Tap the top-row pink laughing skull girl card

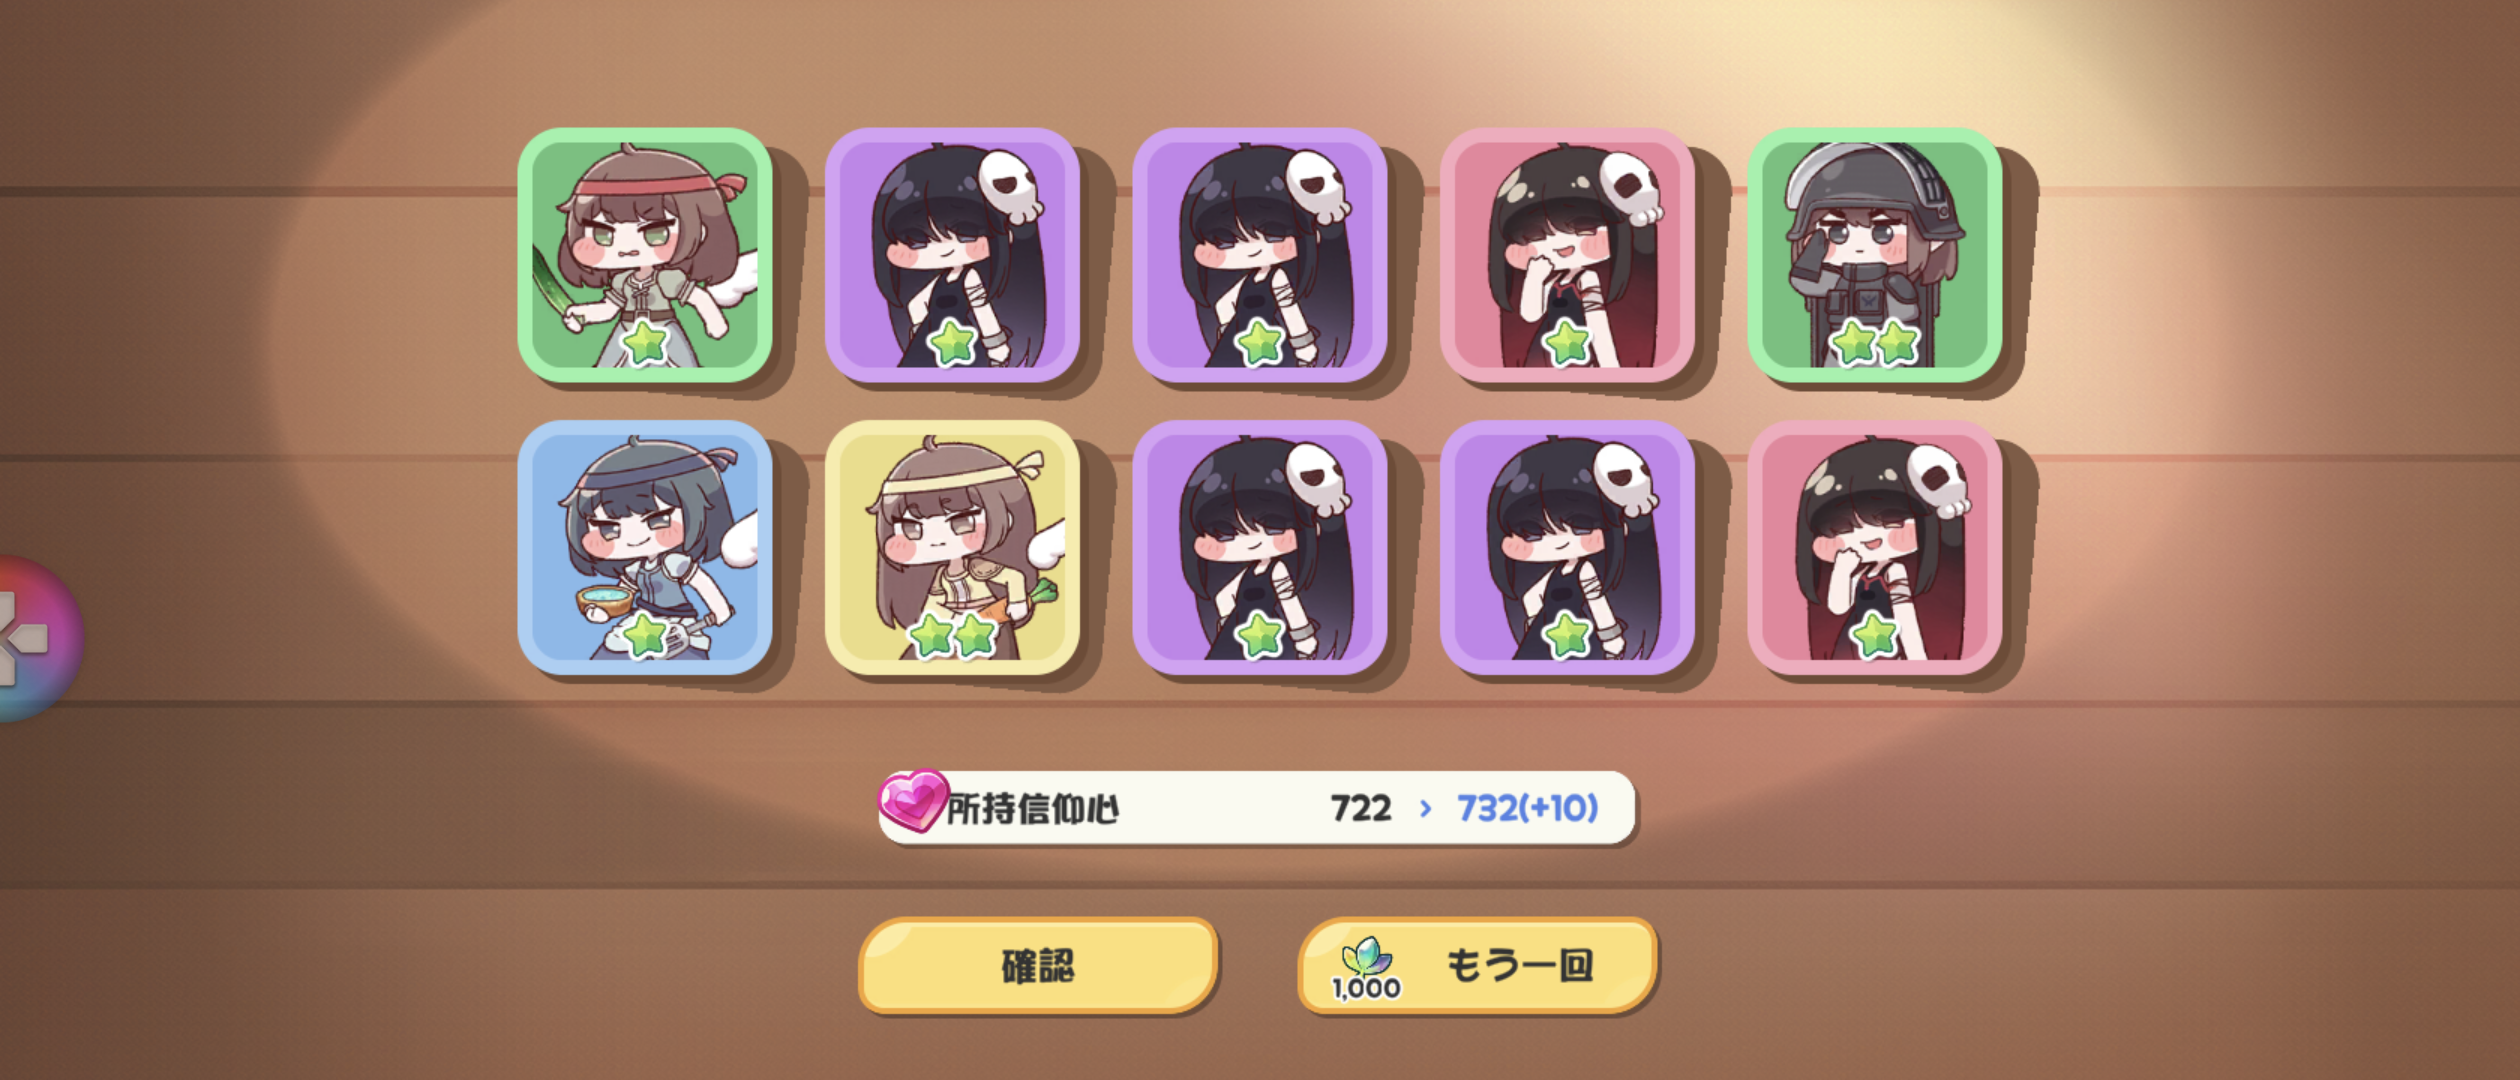point(1567,255)
